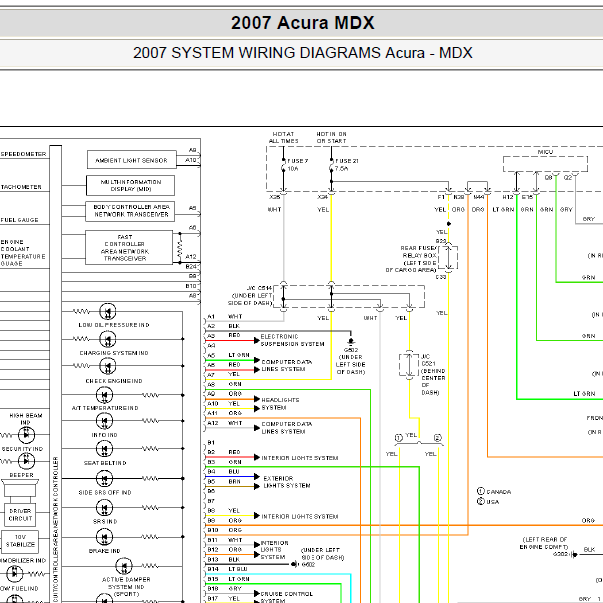Image resolution: width=603 pixels, height=603 pixels.
Task: Click the SECURITY IND label
Action: (x=22, y=449)
